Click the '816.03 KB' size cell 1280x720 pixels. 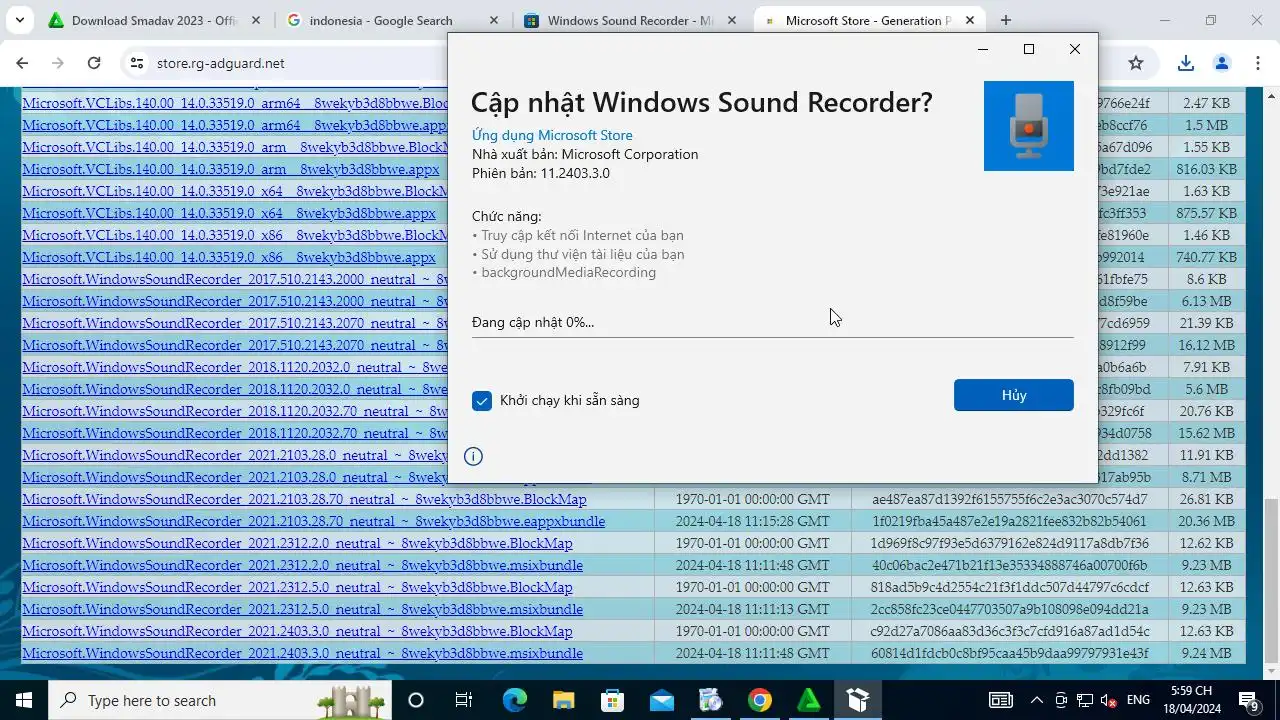coord(1206,169)
